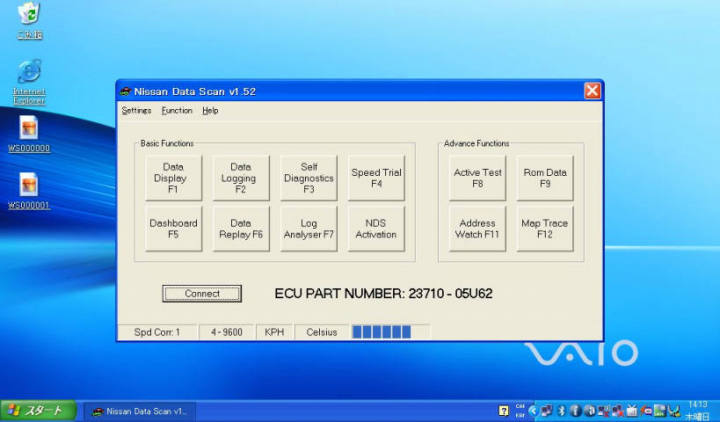Image resolution: width=720 pixels, height=422 pixels.
Task: Open the Data Logging F2 function
Action: pyautogui.click(x=241, y=178)
